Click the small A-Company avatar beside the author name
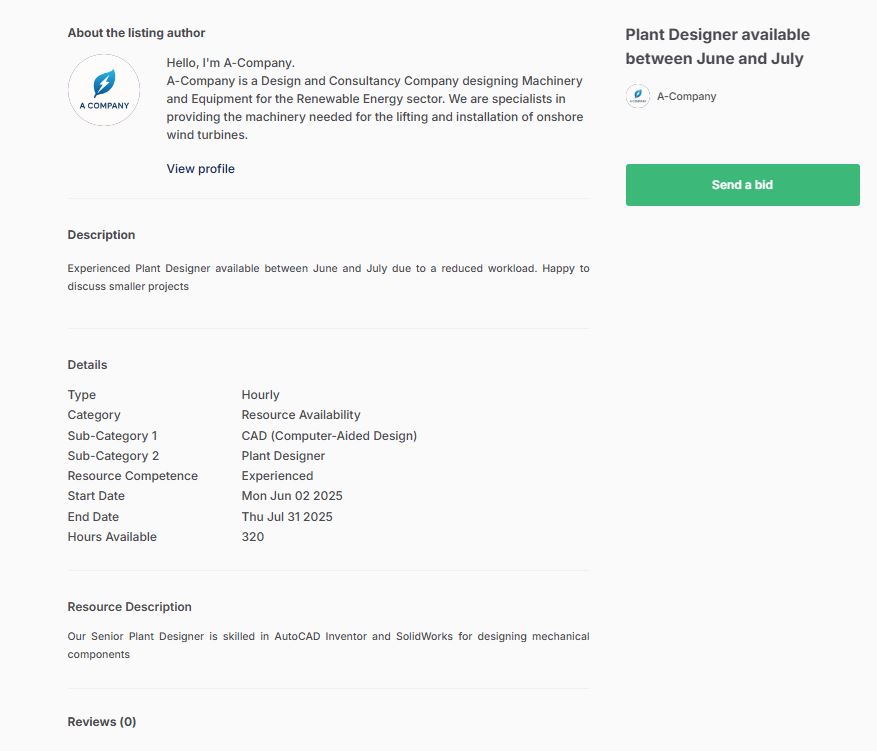Image resolution: width=877 pixels, height=751 pixels. point(637,97)
